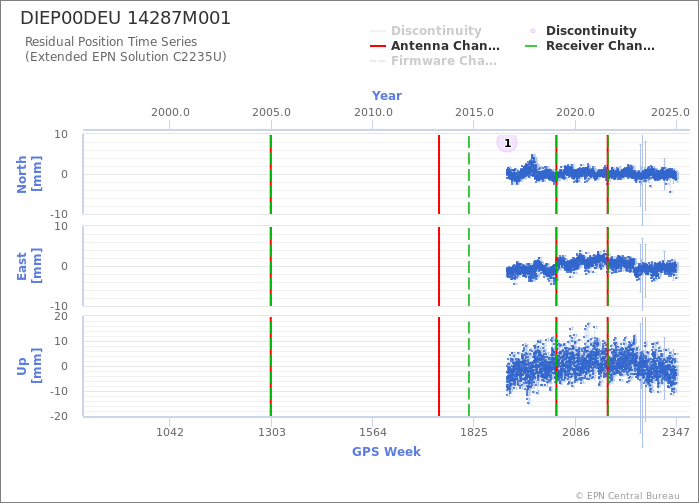Click the dashed green receiver line in the East panel

point(469,267)
